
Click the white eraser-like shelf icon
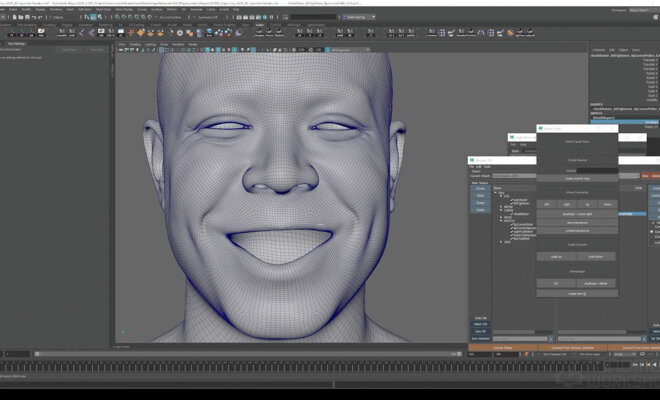pos(41,32)
